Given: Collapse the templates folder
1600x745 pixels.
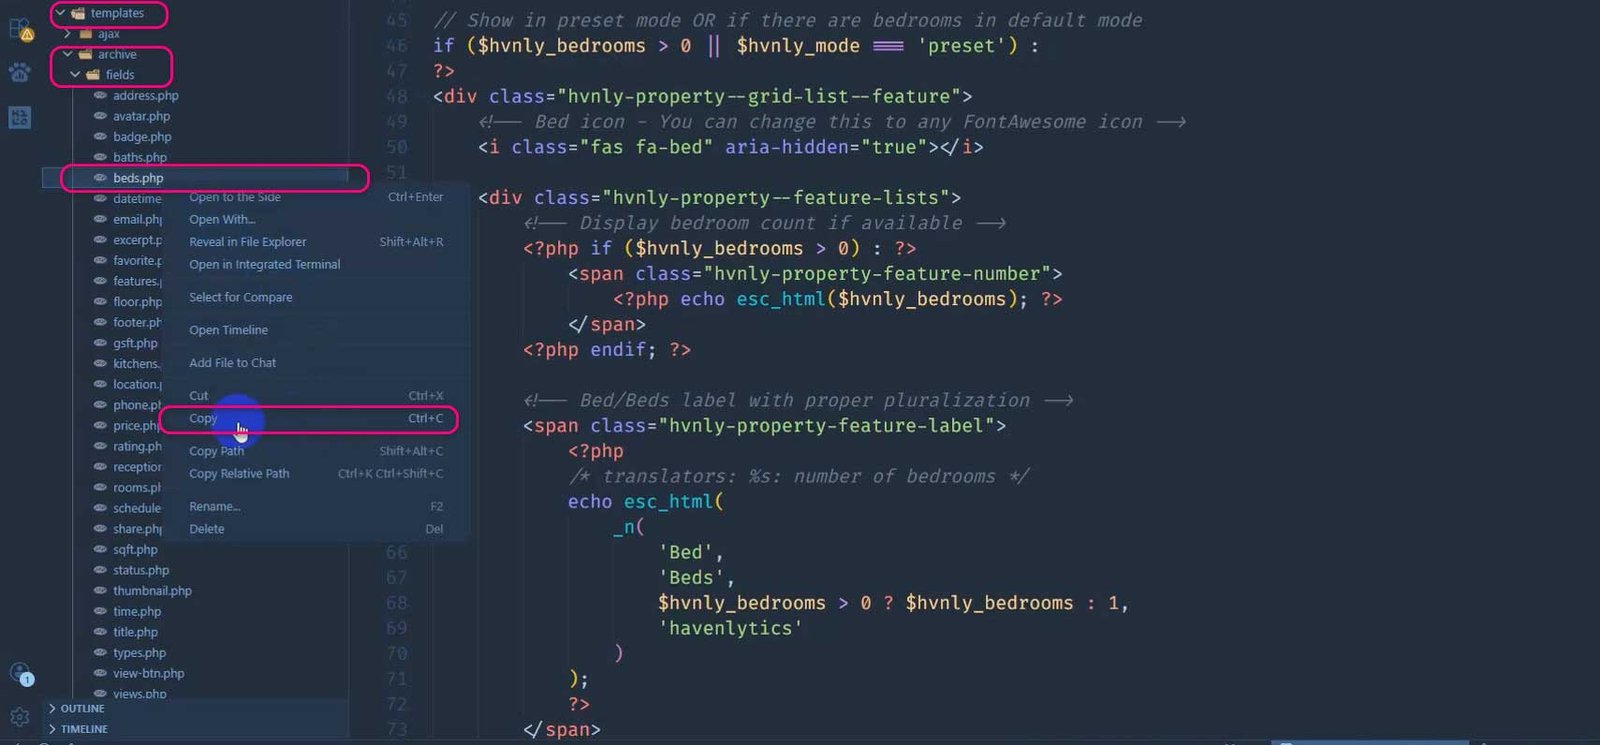Looking at the screenshot, I should pyautogui.click(x=60, y=13).
